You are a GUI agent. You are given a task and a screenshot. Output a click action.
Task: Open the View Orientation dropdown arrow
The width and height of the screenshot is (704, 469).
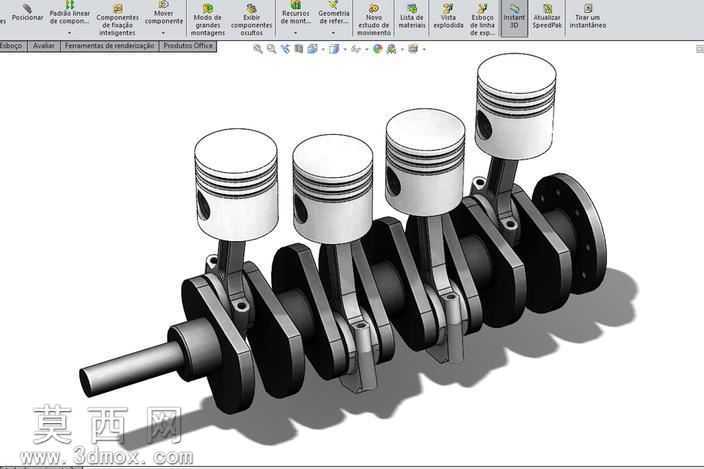pyautogui.click(x=323, y=49)
